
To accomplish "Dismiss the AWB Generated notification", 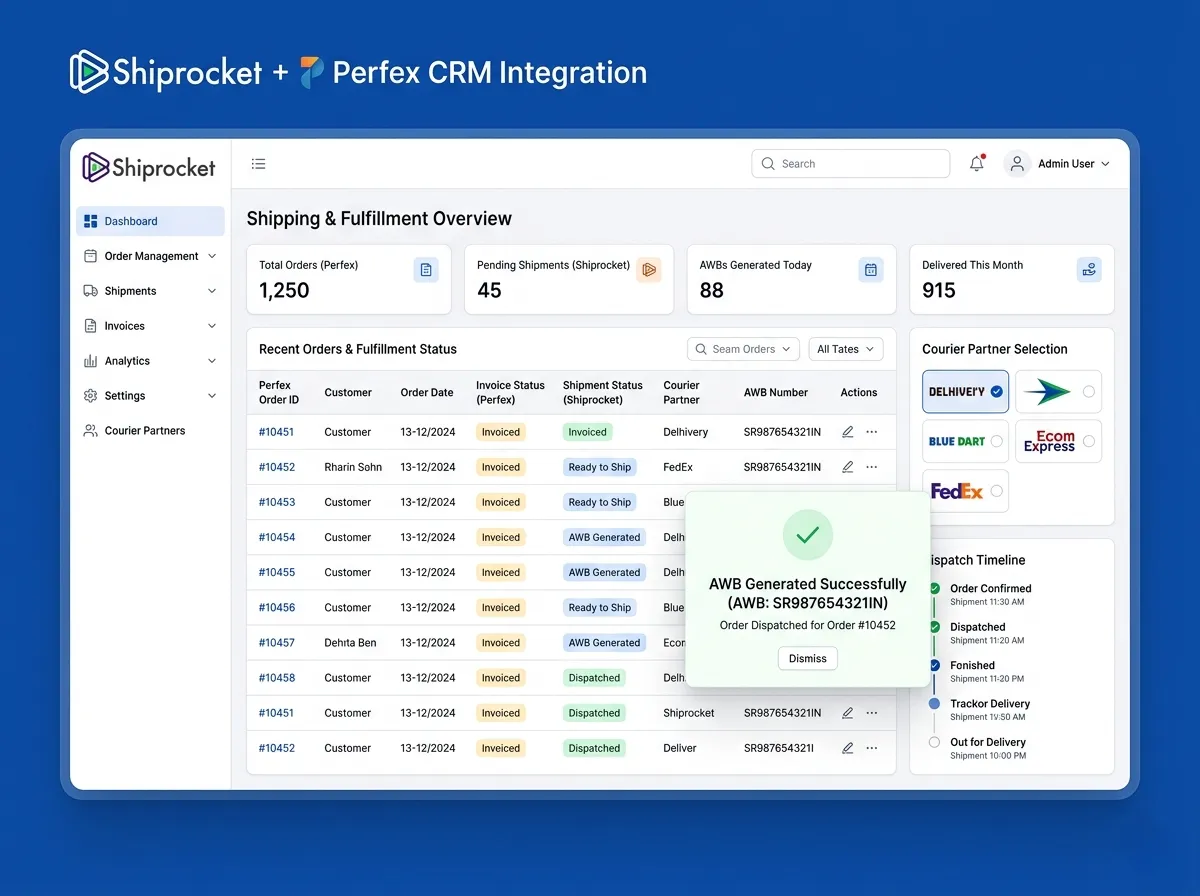I will [x=807, y=658].
